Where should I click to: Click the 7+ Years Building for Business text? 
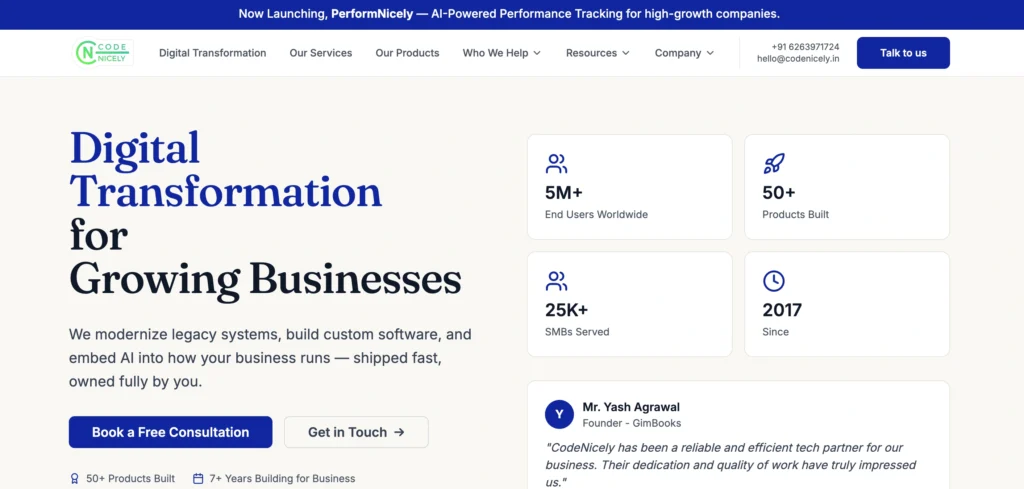pyautogui.click(x=282, y=479)
